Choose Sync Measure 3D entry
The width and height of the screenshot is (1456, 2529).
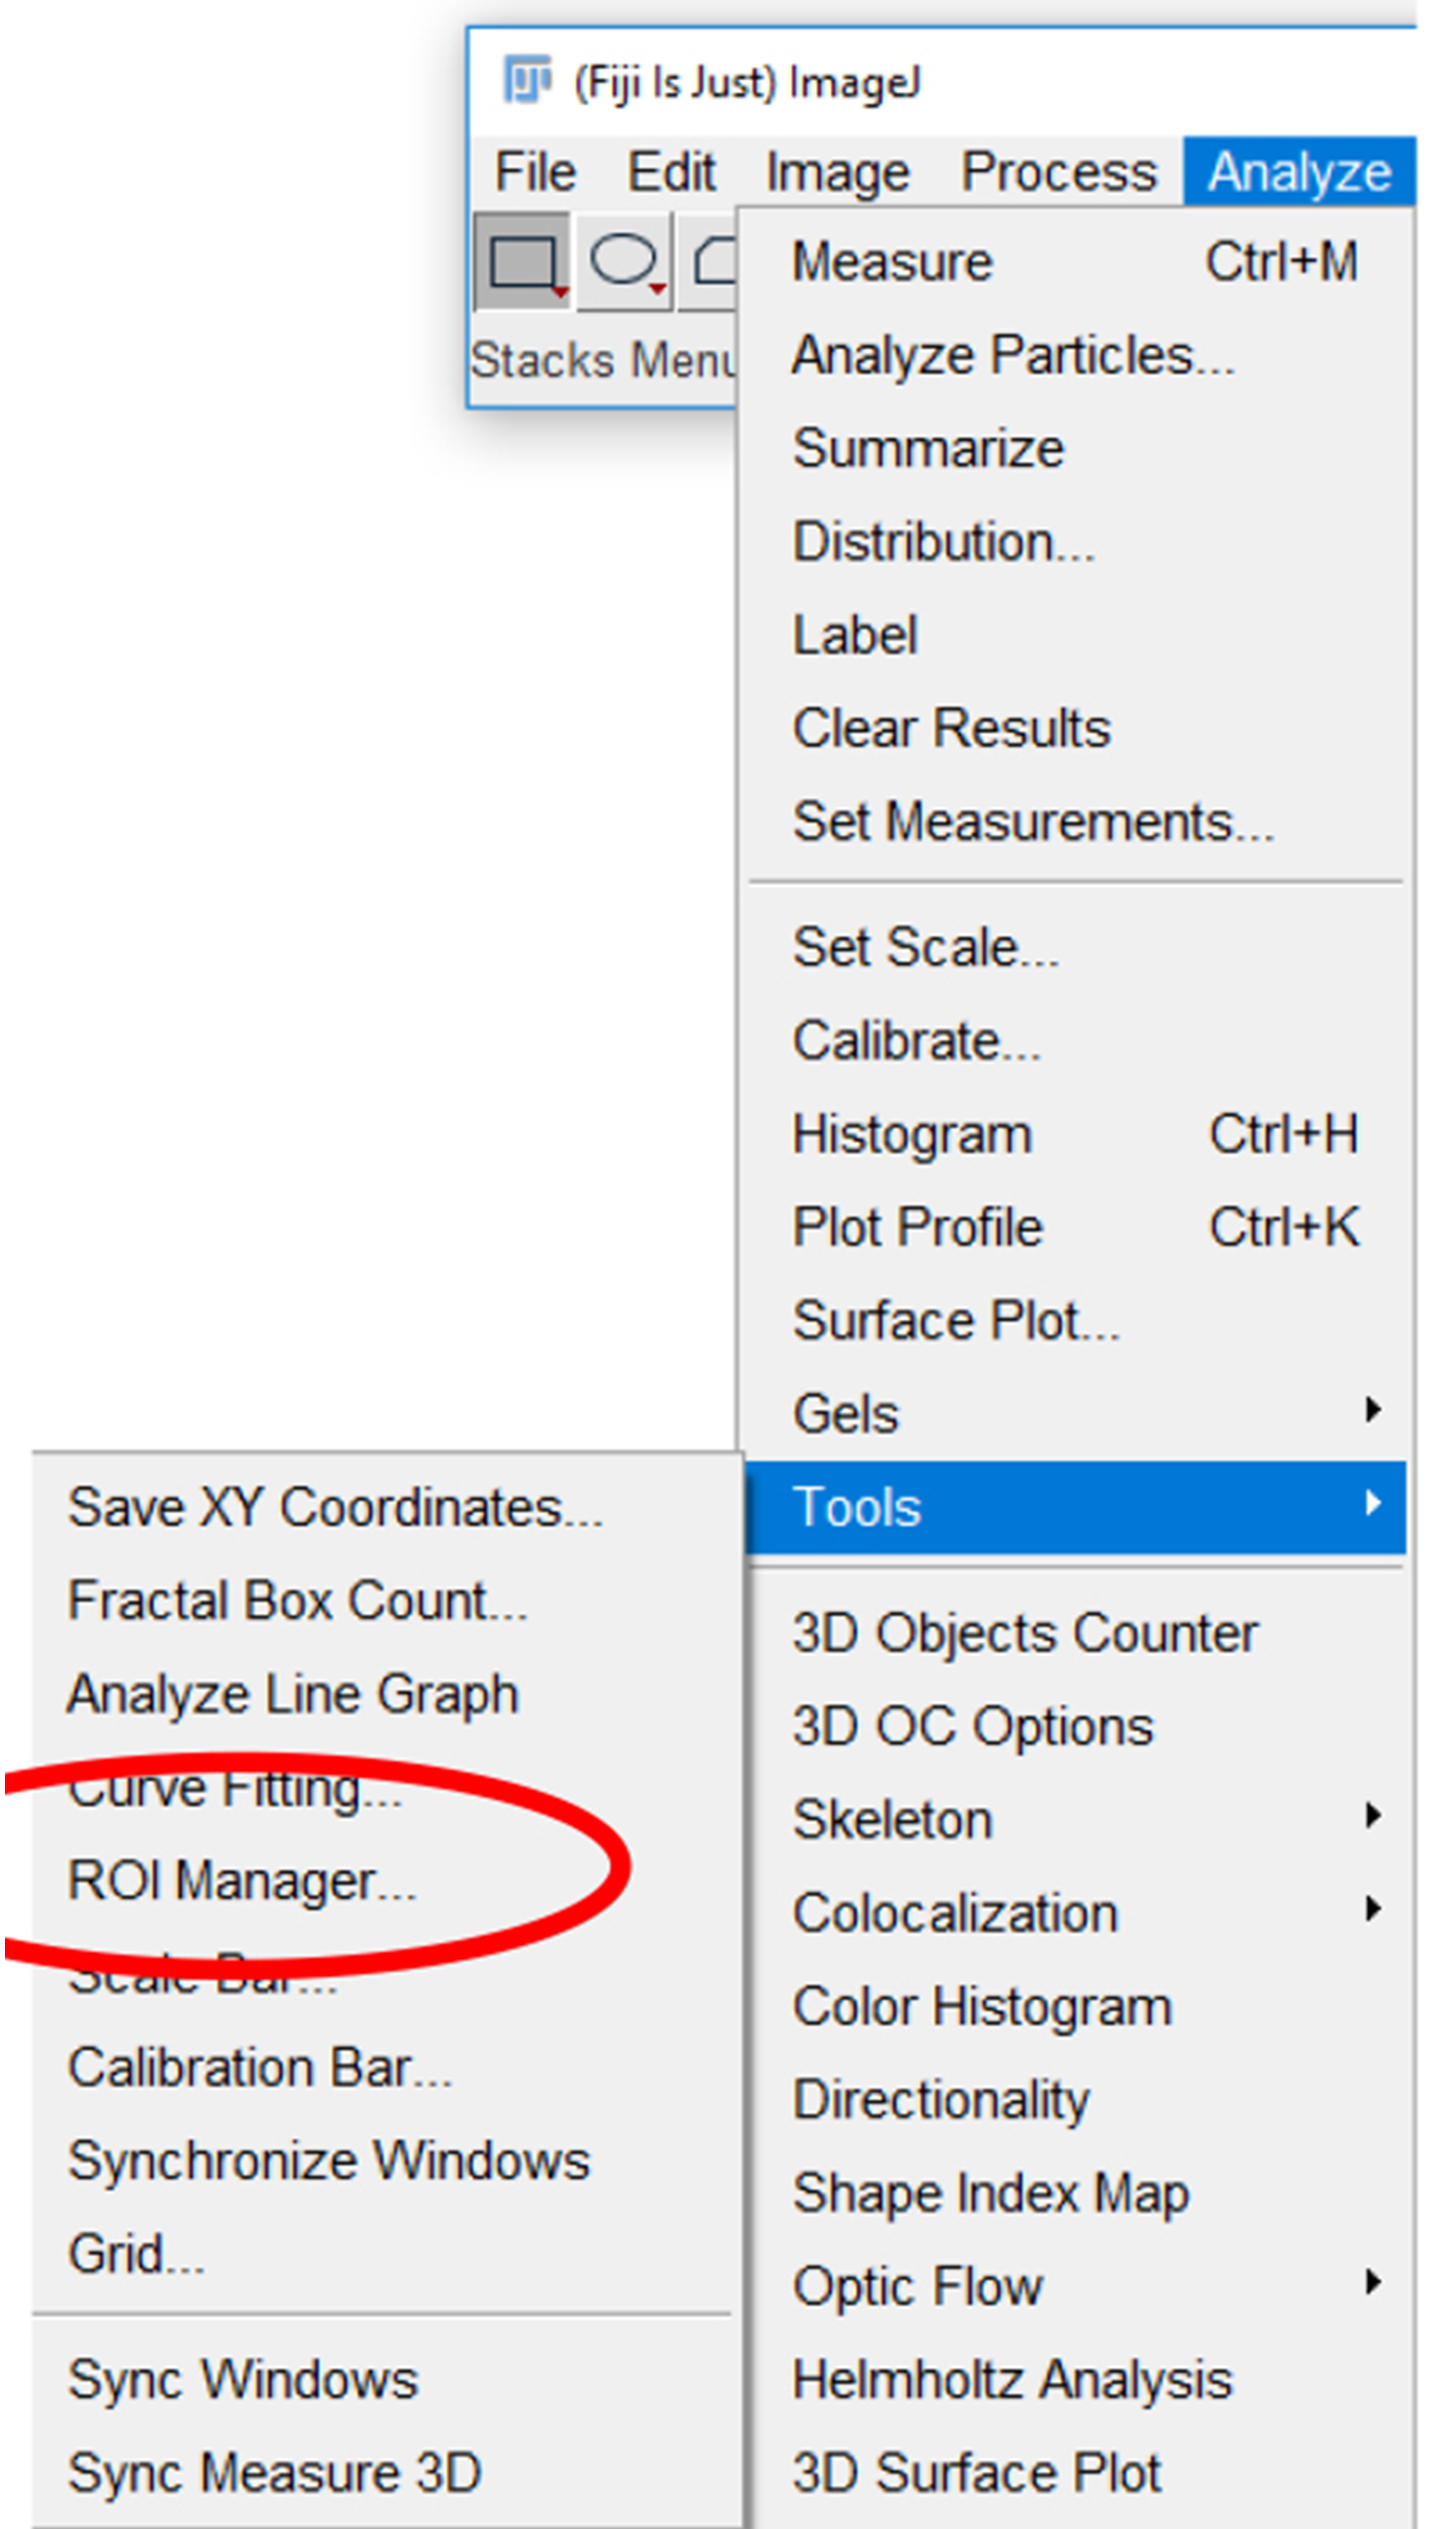pos(385,2472)
